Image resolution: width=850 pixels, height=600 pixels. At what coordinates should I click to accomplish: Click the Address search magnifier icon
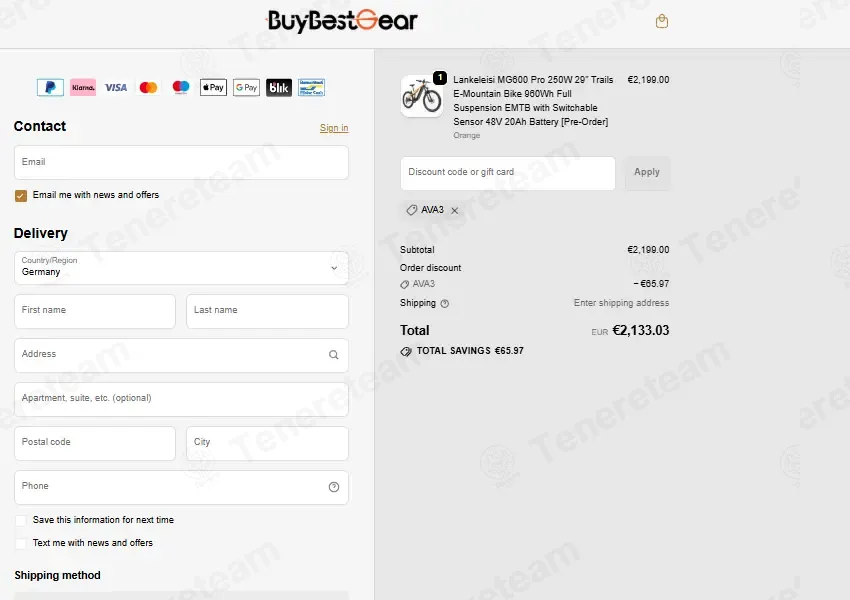333,355
